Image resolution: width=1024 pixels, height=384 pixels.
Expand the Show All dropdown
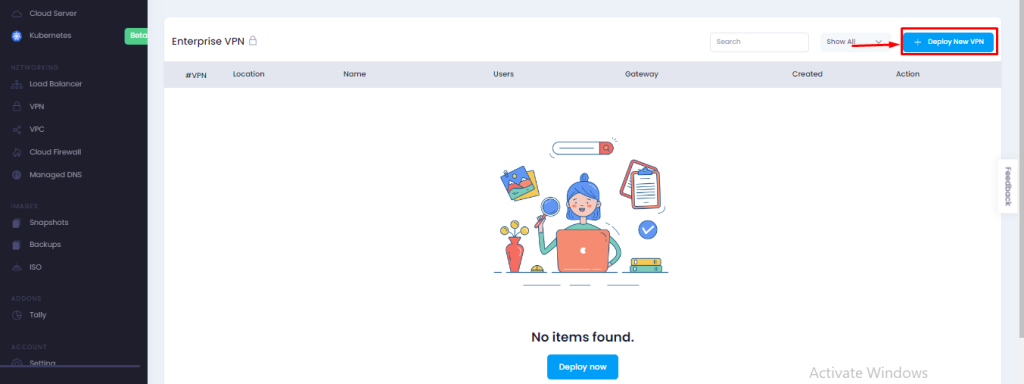click(x=856, y=42)
